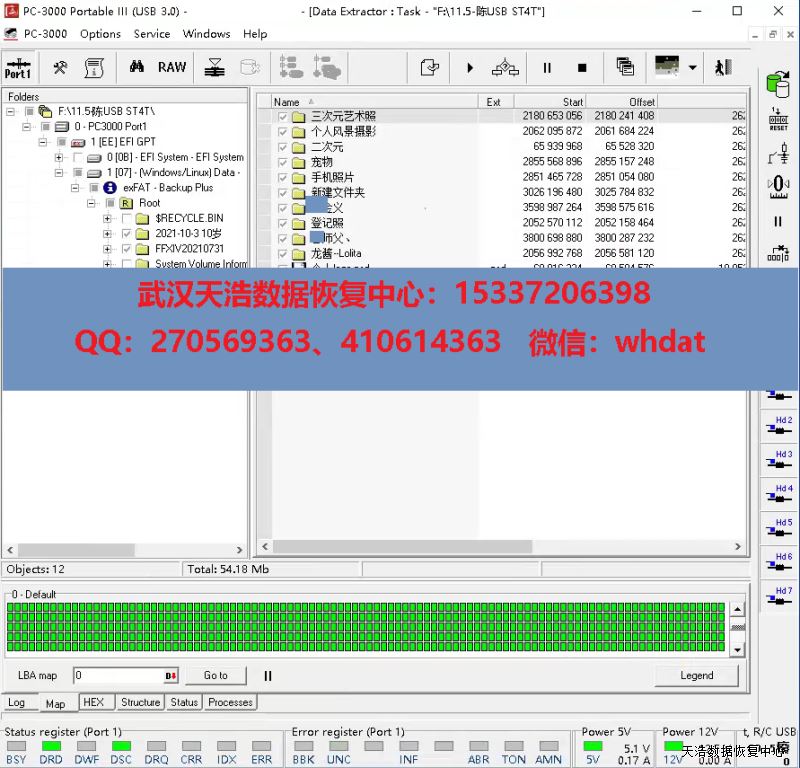Screen dimensions: 800x768
Task: Toggle the $RECYCLE.BIN tree checkbox
Action: pyautogui.click(x=127, y=218)
